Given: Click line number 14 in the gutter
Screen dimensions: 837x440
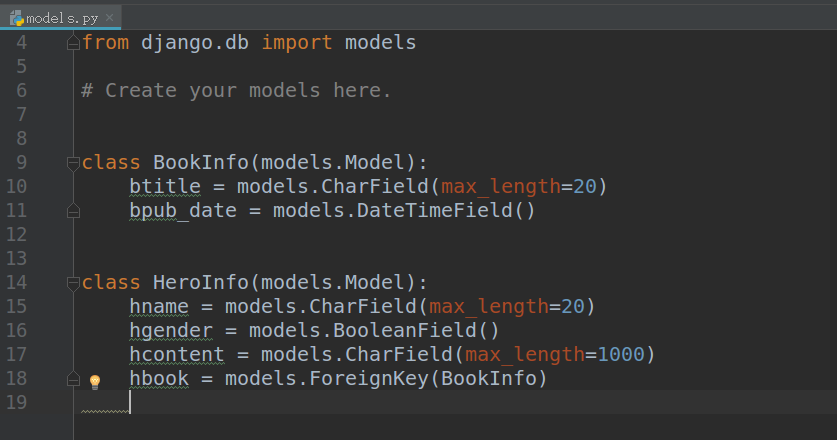Looking at the screenshot, I should click(16, 282).
